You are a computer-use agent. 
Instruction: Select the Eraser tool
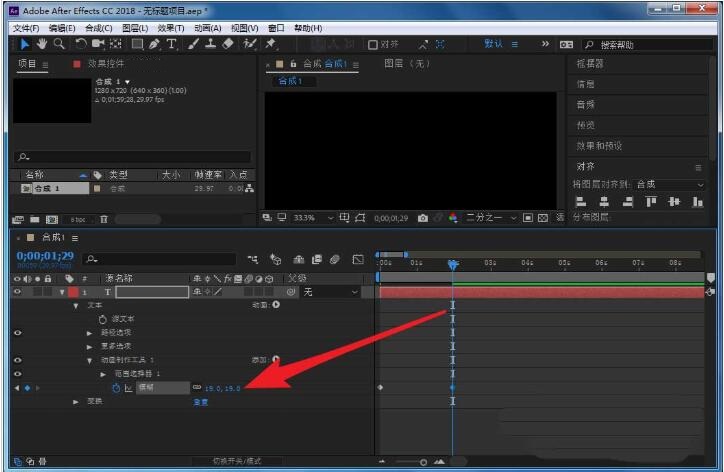(x=228, y=44)
